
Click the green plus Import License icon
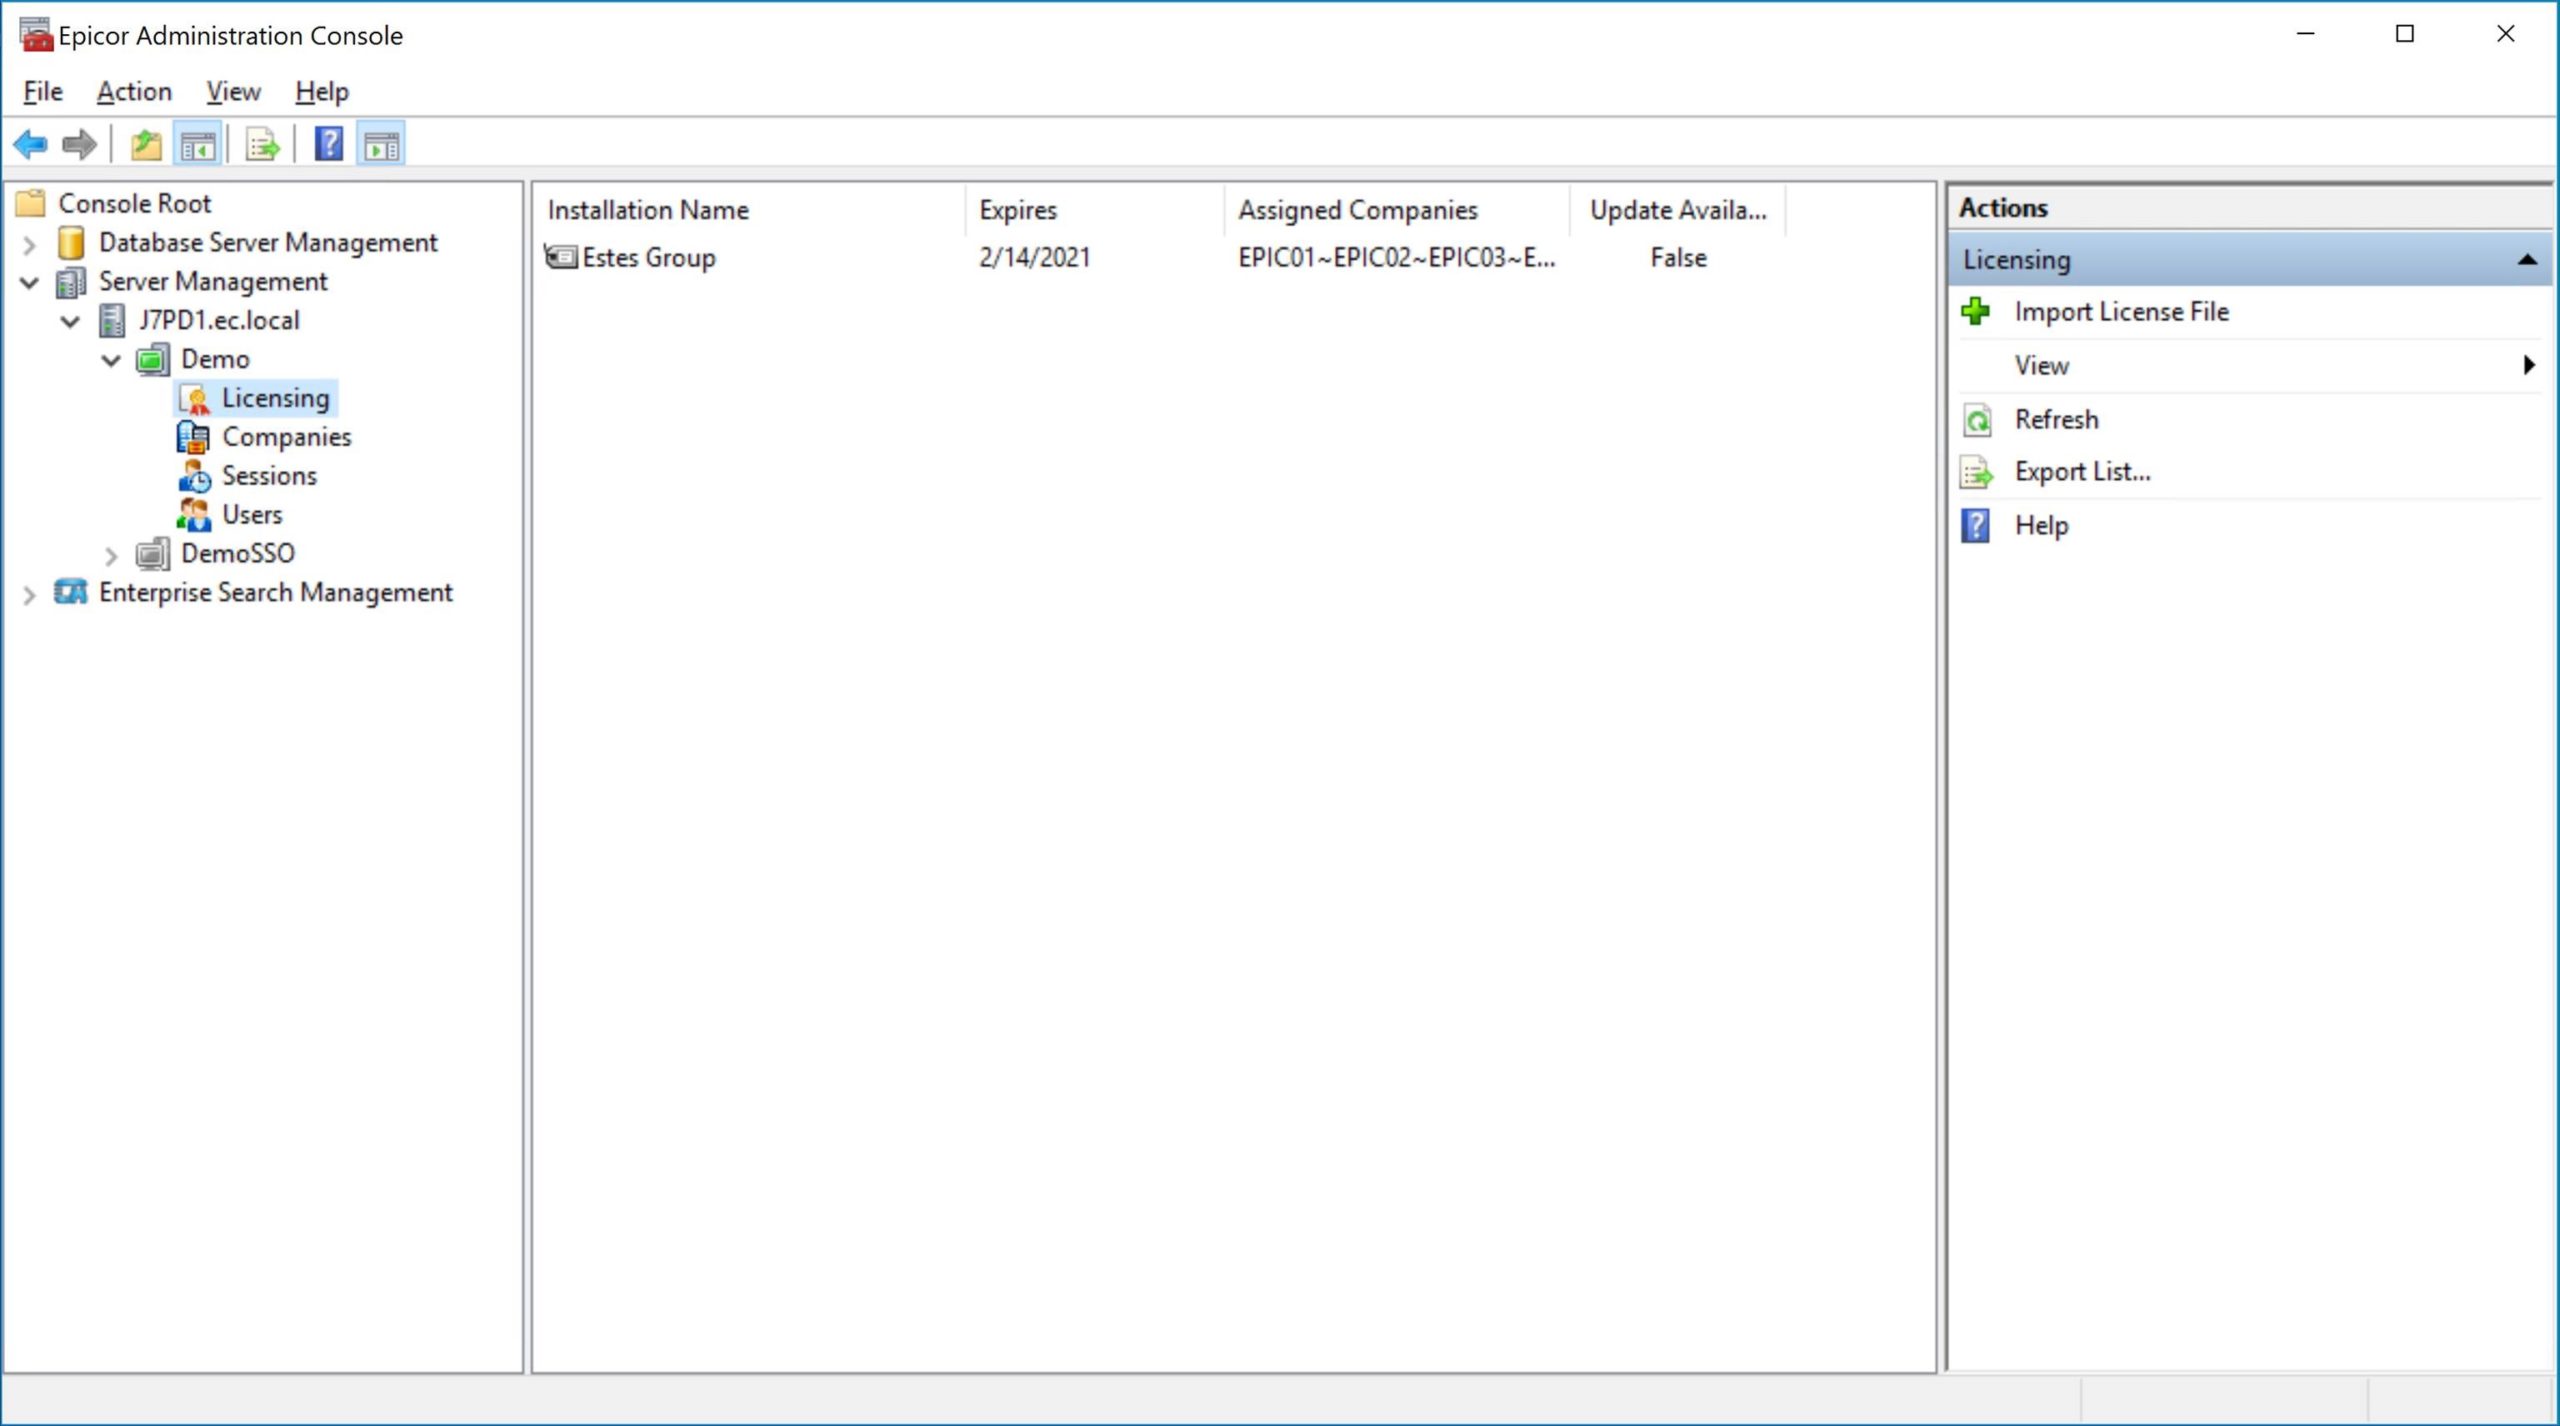(1976, 312)
